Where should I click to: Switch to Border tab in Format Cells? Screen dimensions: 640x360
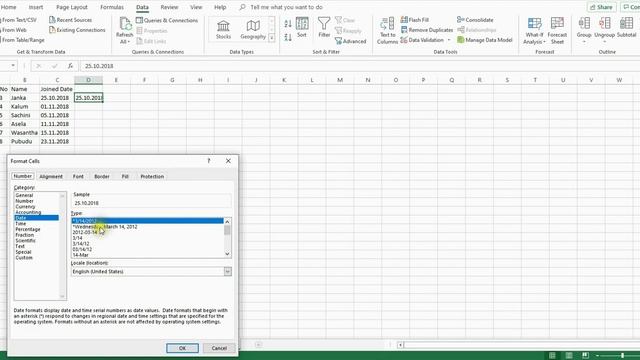click(102, 176)
